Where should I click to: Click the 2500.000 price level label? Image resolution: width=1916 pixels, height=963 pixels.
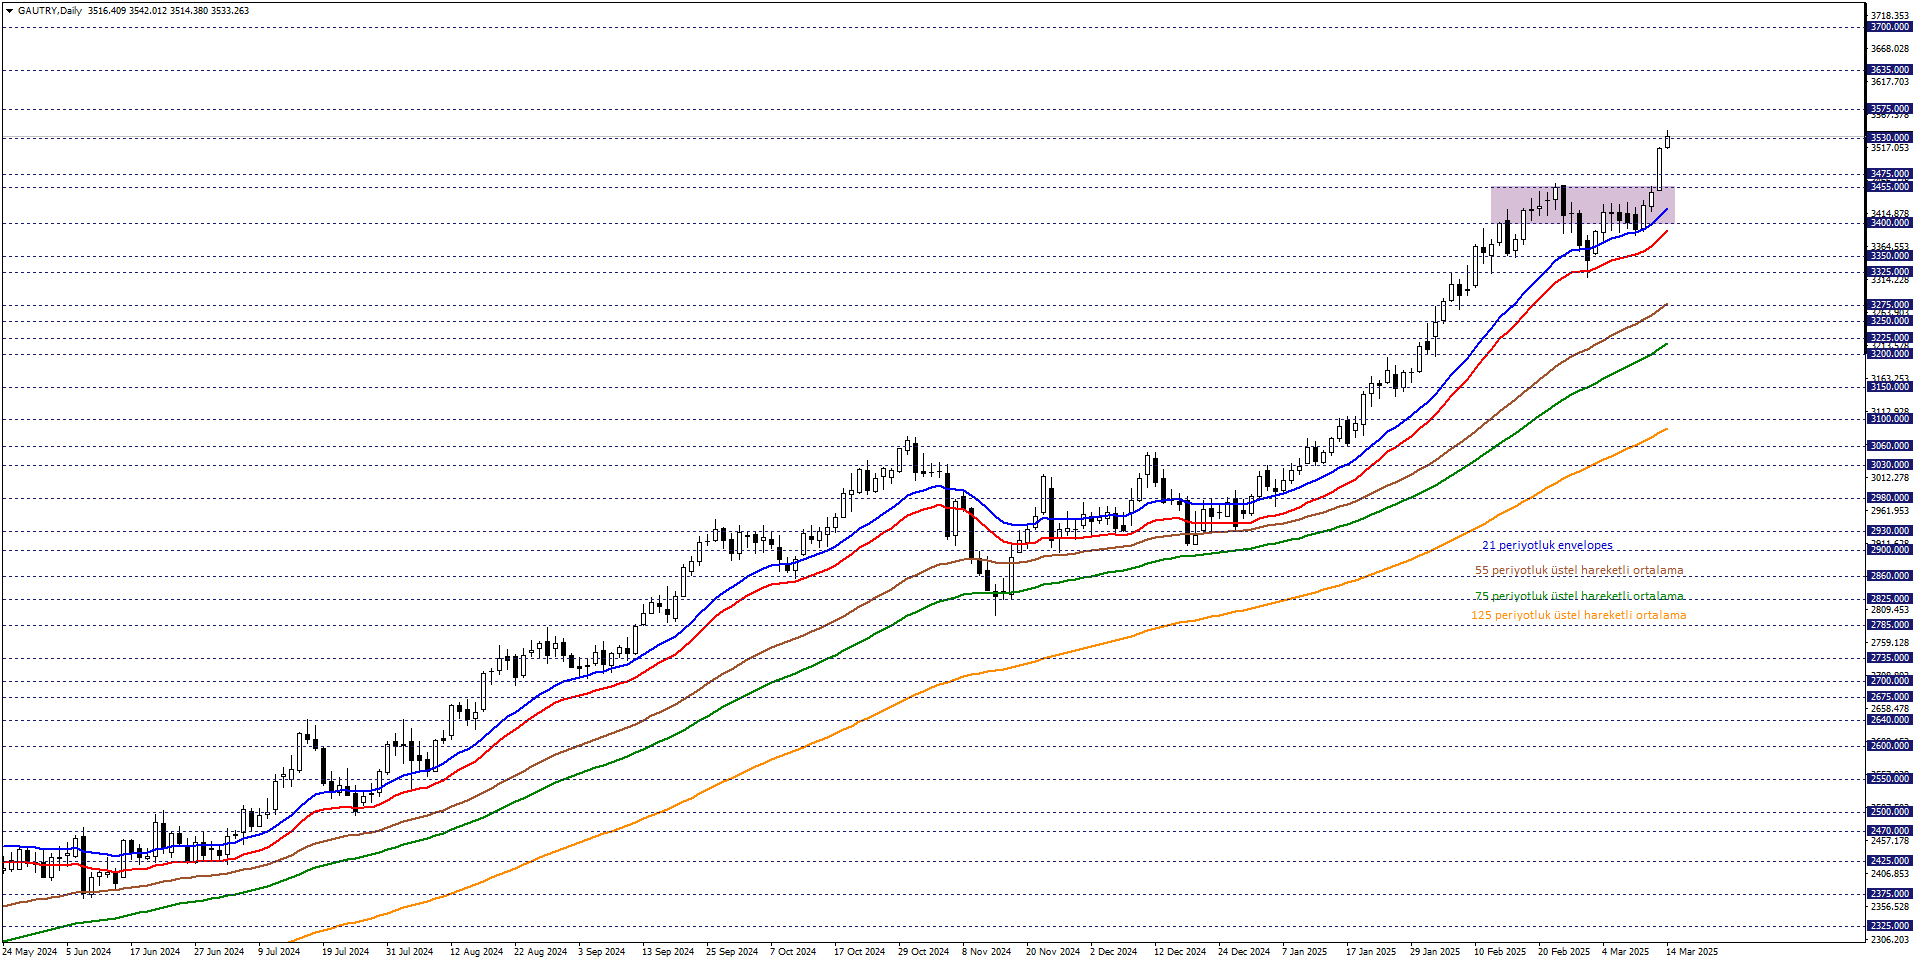pos(1889,812)
